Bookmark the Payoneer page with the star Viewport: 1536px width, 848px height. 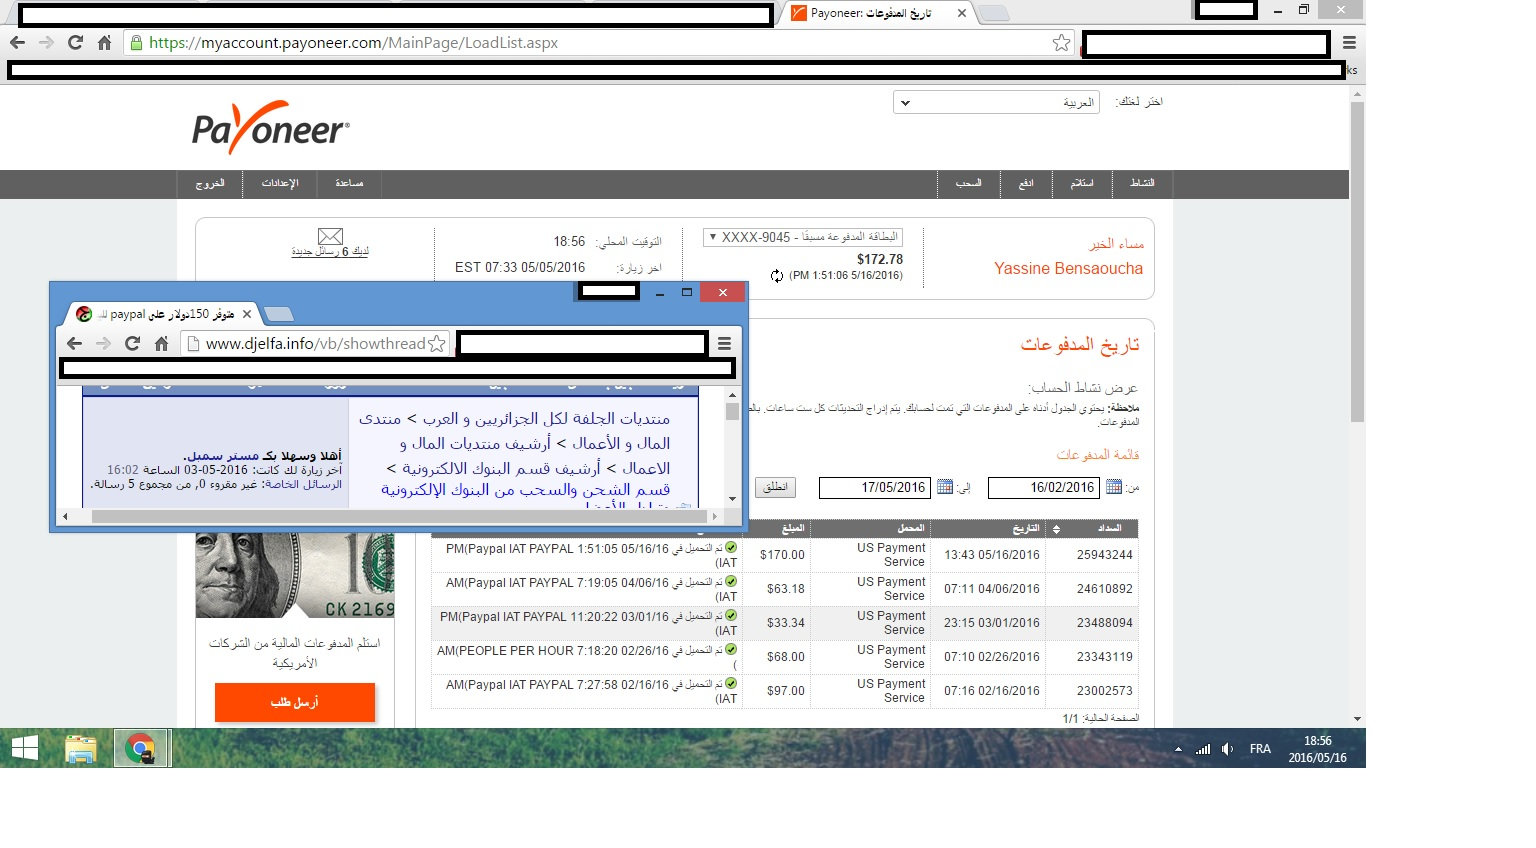coord(1062,43)
